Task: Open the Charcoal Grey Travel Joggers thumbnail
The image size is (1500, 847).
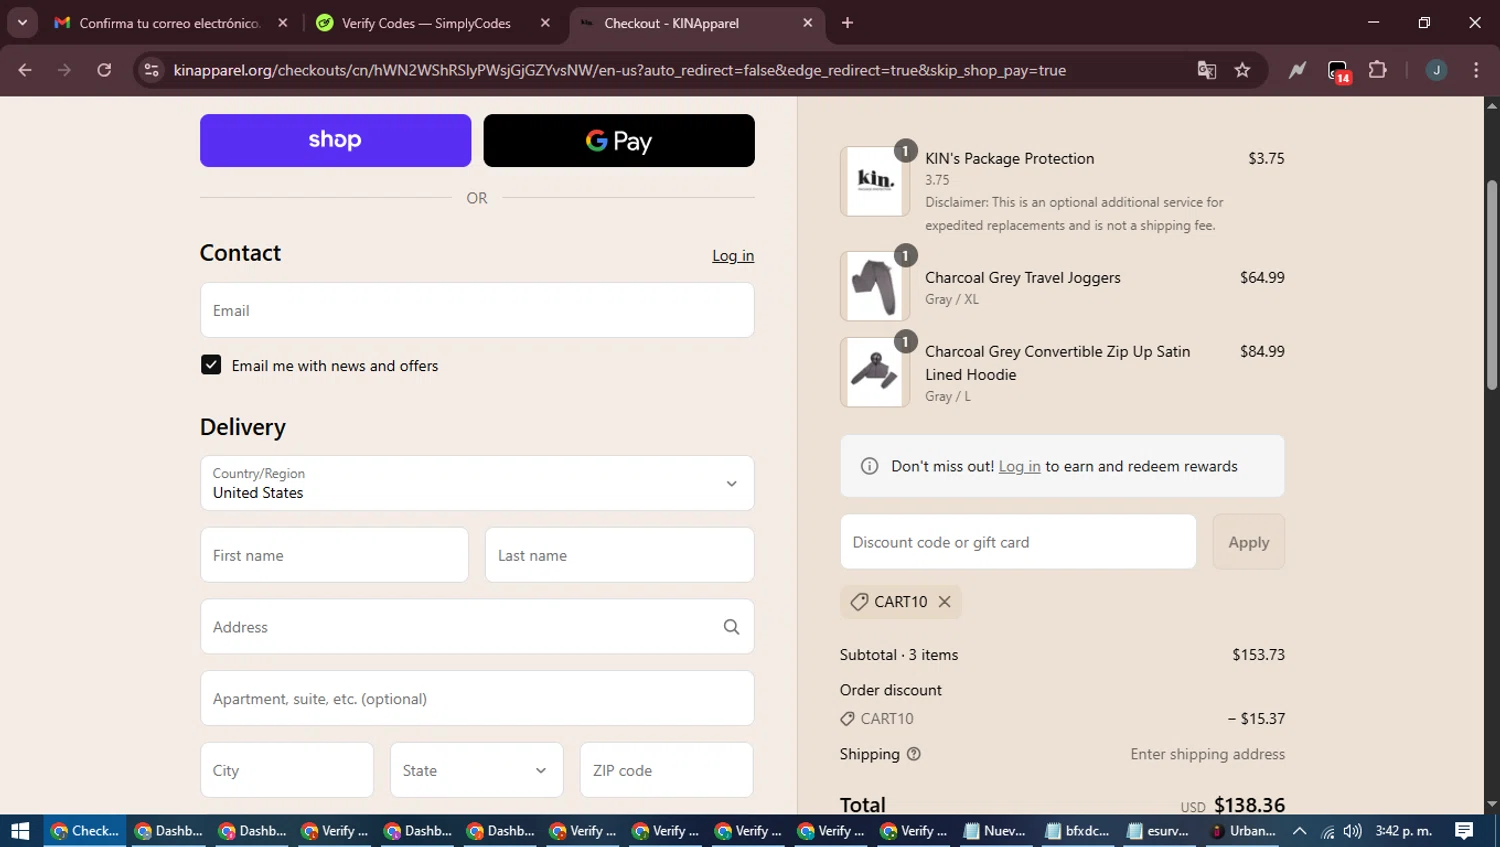Action: pos(875,286)
